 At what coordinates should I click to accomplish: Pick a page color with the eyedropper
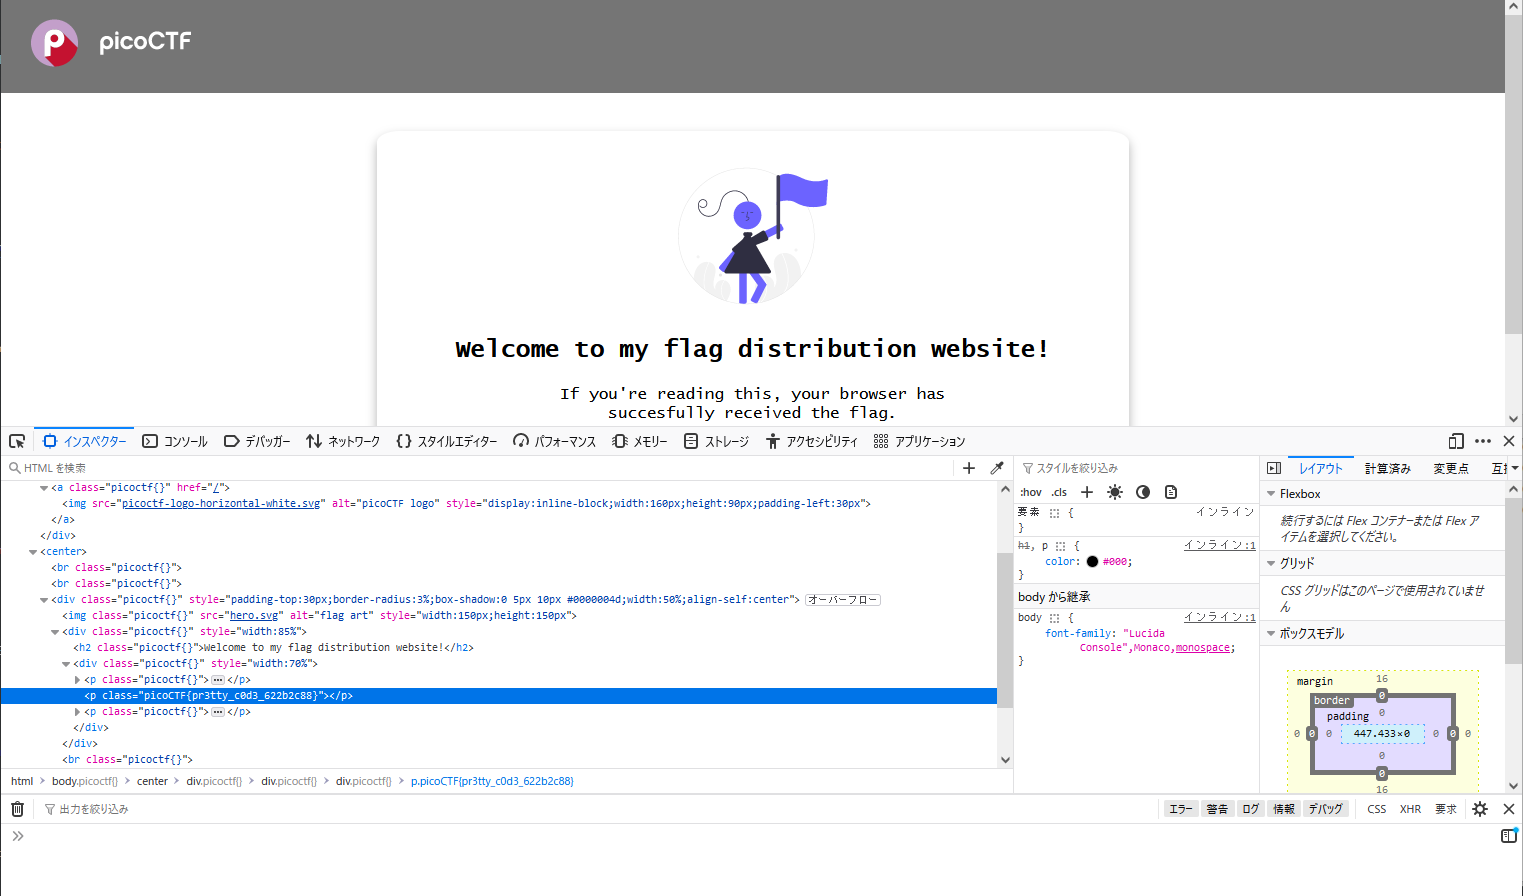point(997,468)
